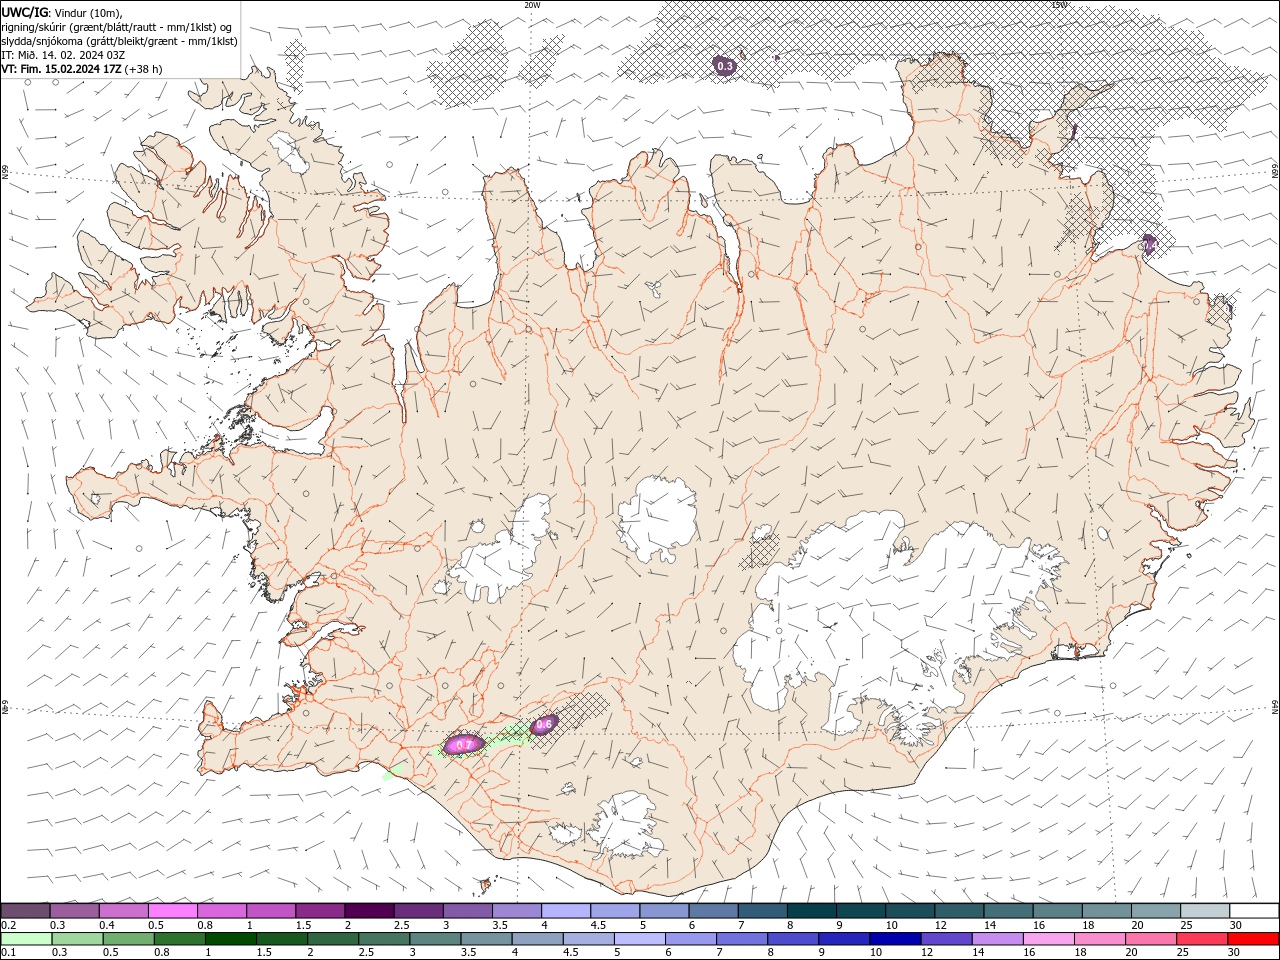Pick the upper legend swatch labeled 2
The width and height of the screenshot is (1280, 960).
370,910
